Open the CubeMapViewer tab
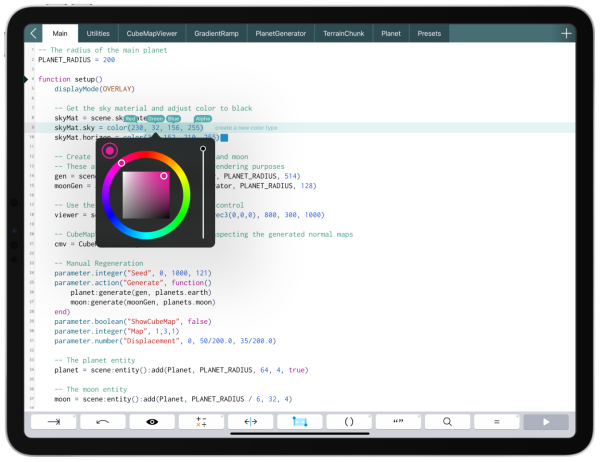The image size is (600, 462). (152, 34)
